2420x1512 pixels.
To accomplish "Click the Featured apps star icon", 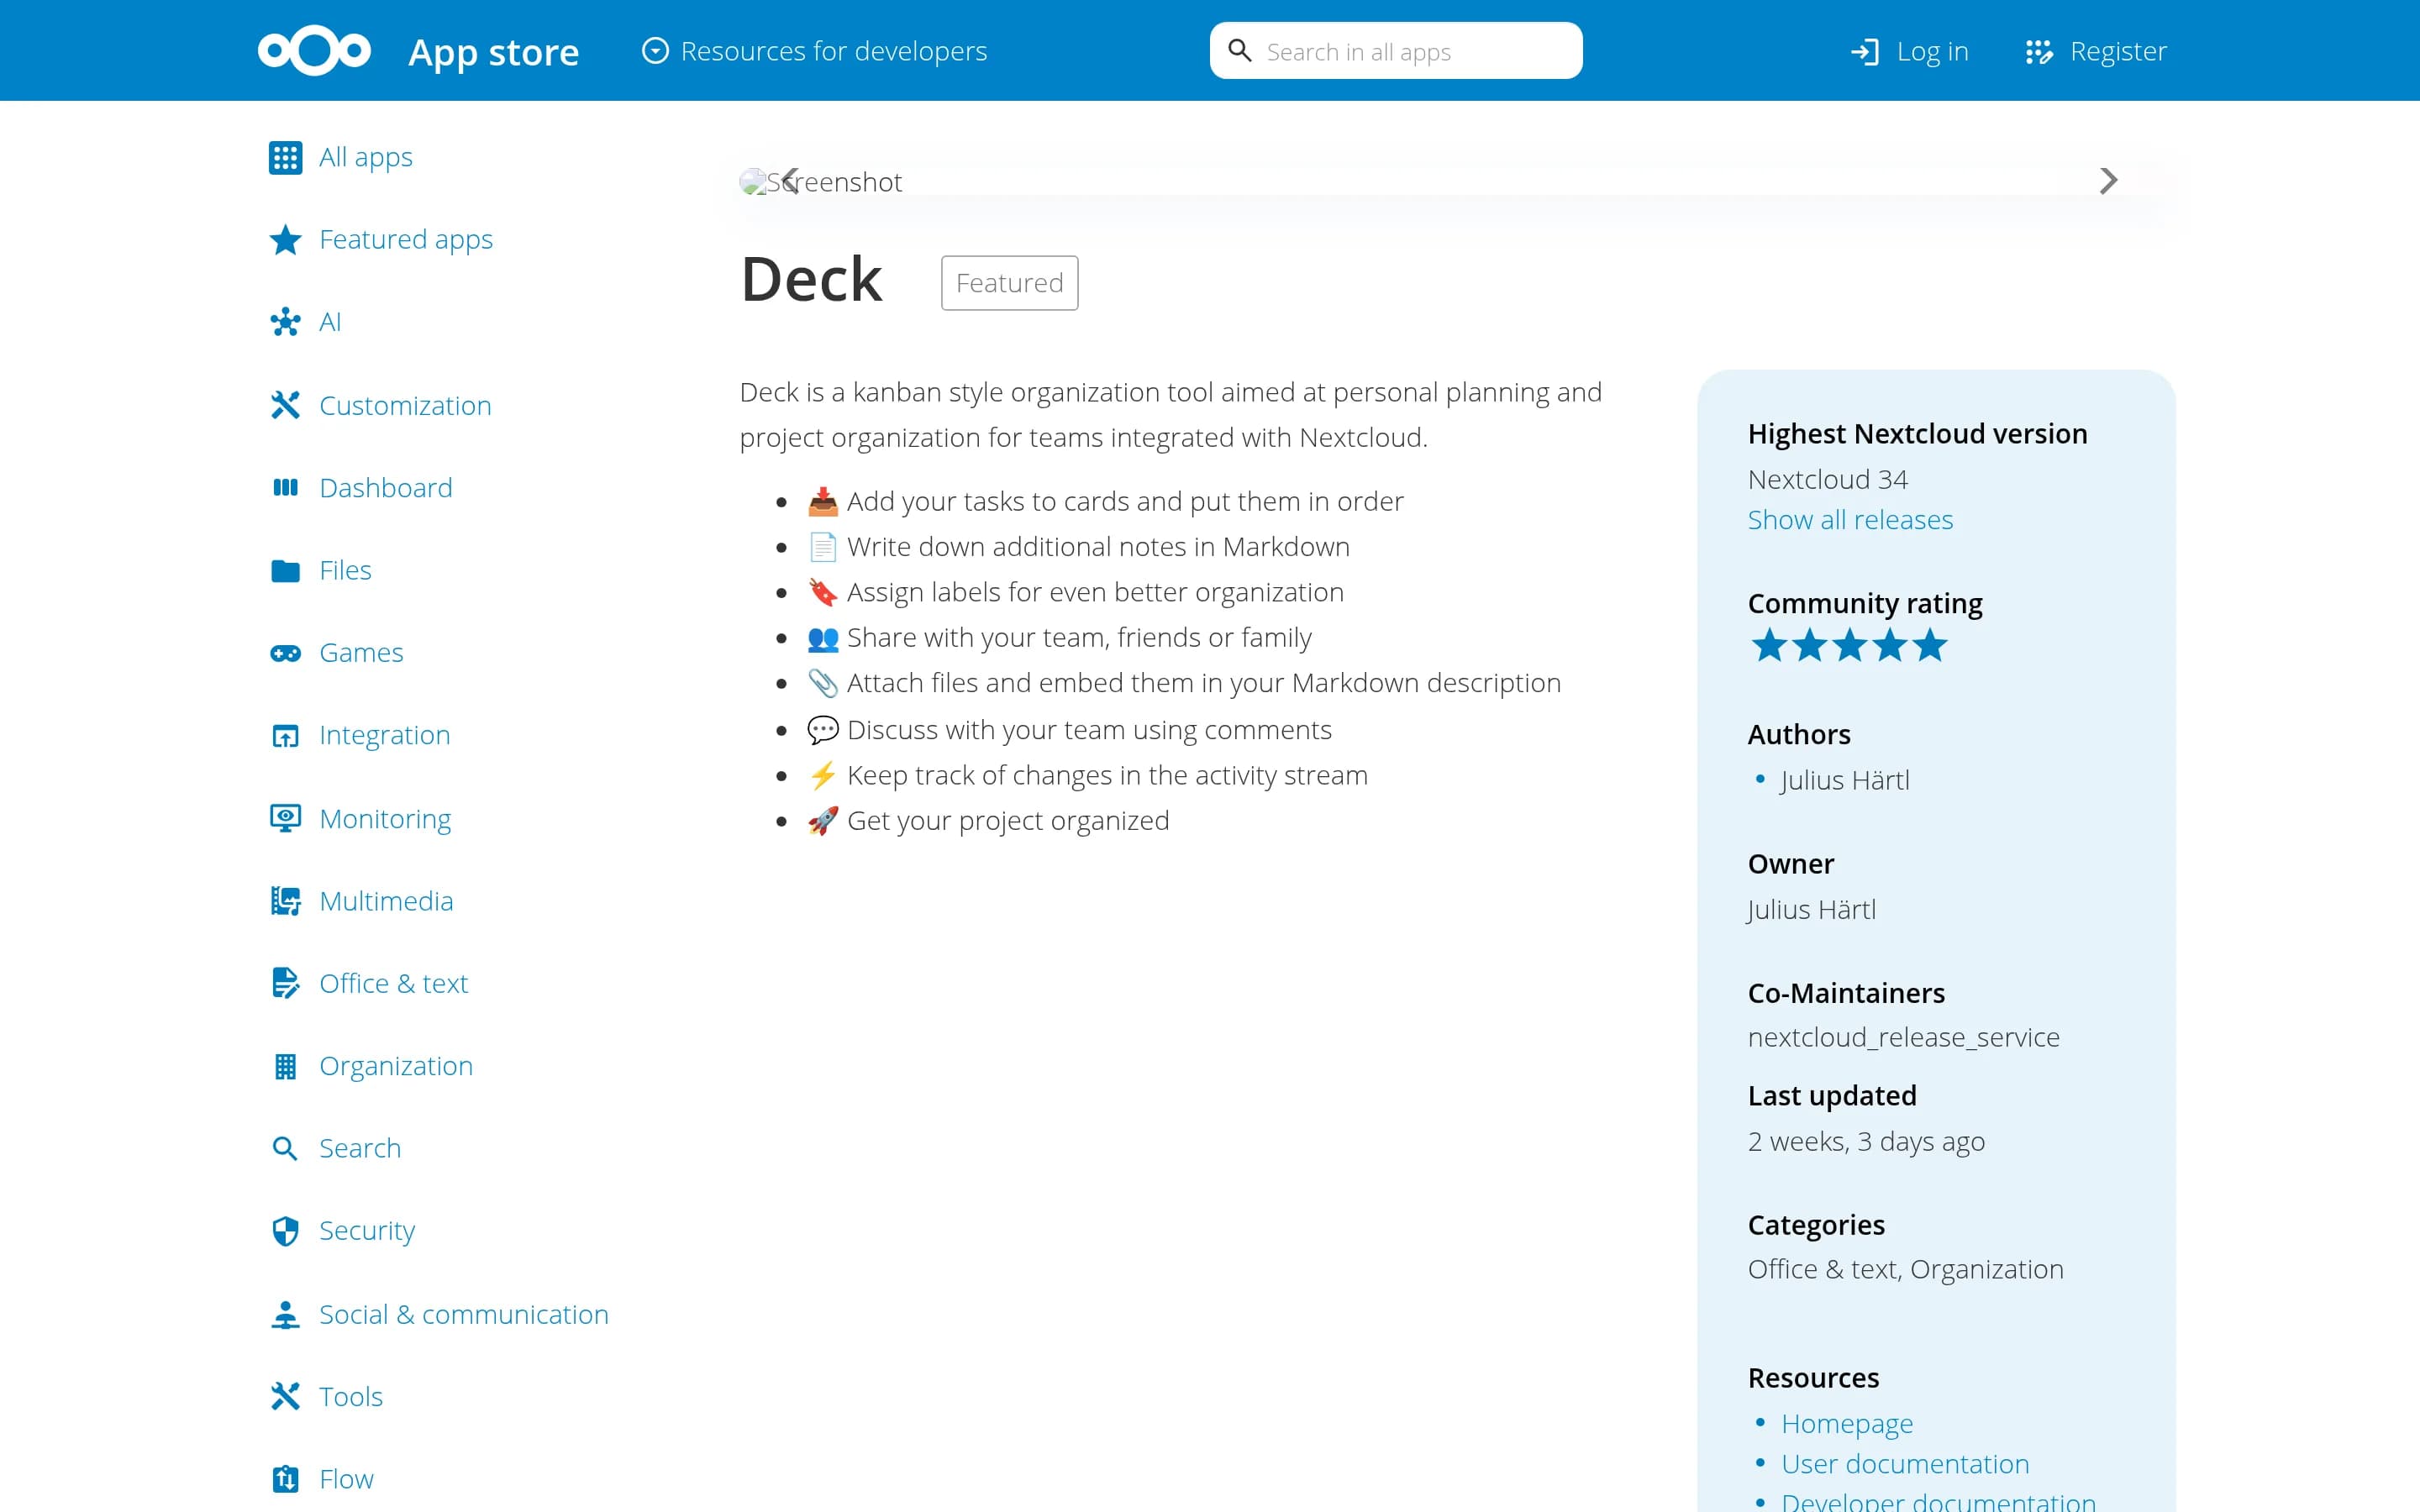I will 285,240.
